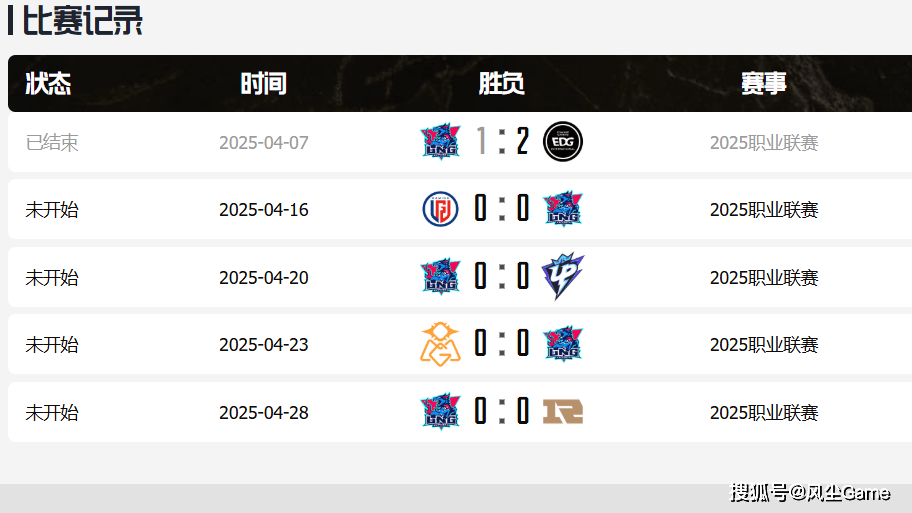Screen dimensions: 912x513
Task: Click the LNG logo in 04-07 match
Action: 440,141
